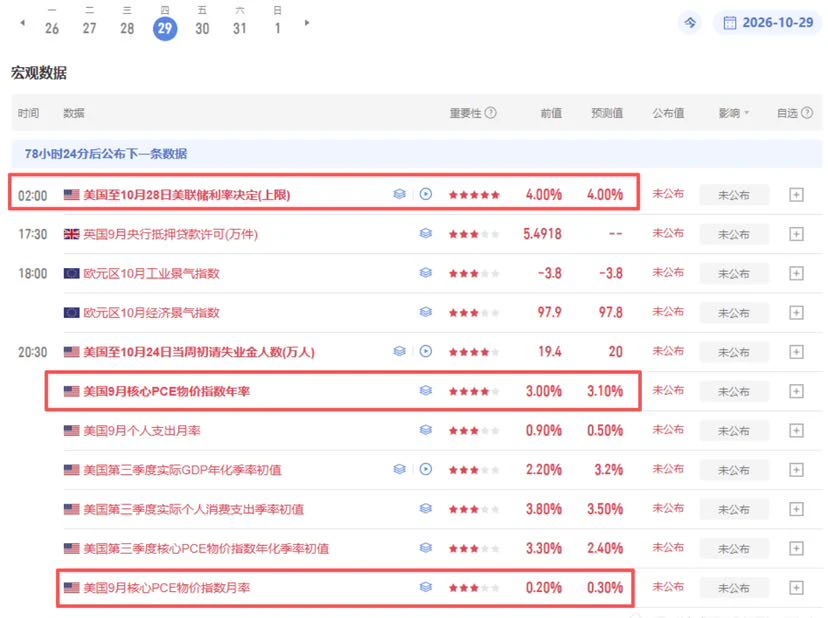Select date 30 in the week calendar
Screen dimensions: 828x618
point(202,29)
